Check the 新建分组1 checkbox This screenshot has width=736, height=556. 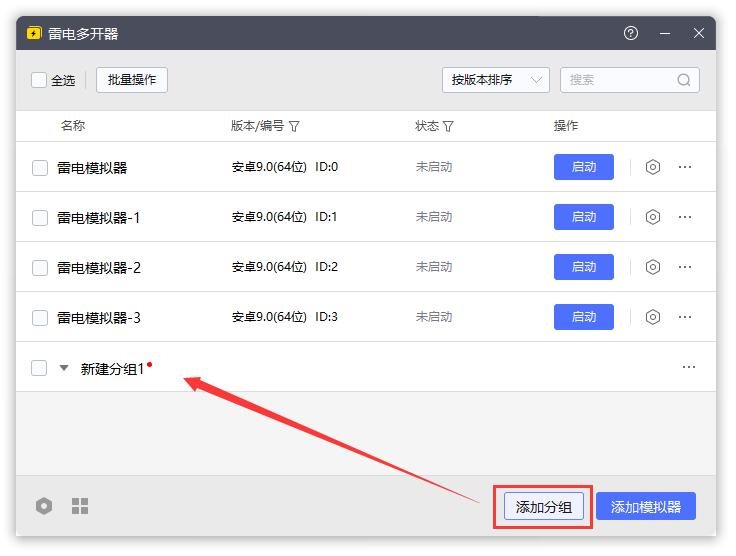click(39, 368)
